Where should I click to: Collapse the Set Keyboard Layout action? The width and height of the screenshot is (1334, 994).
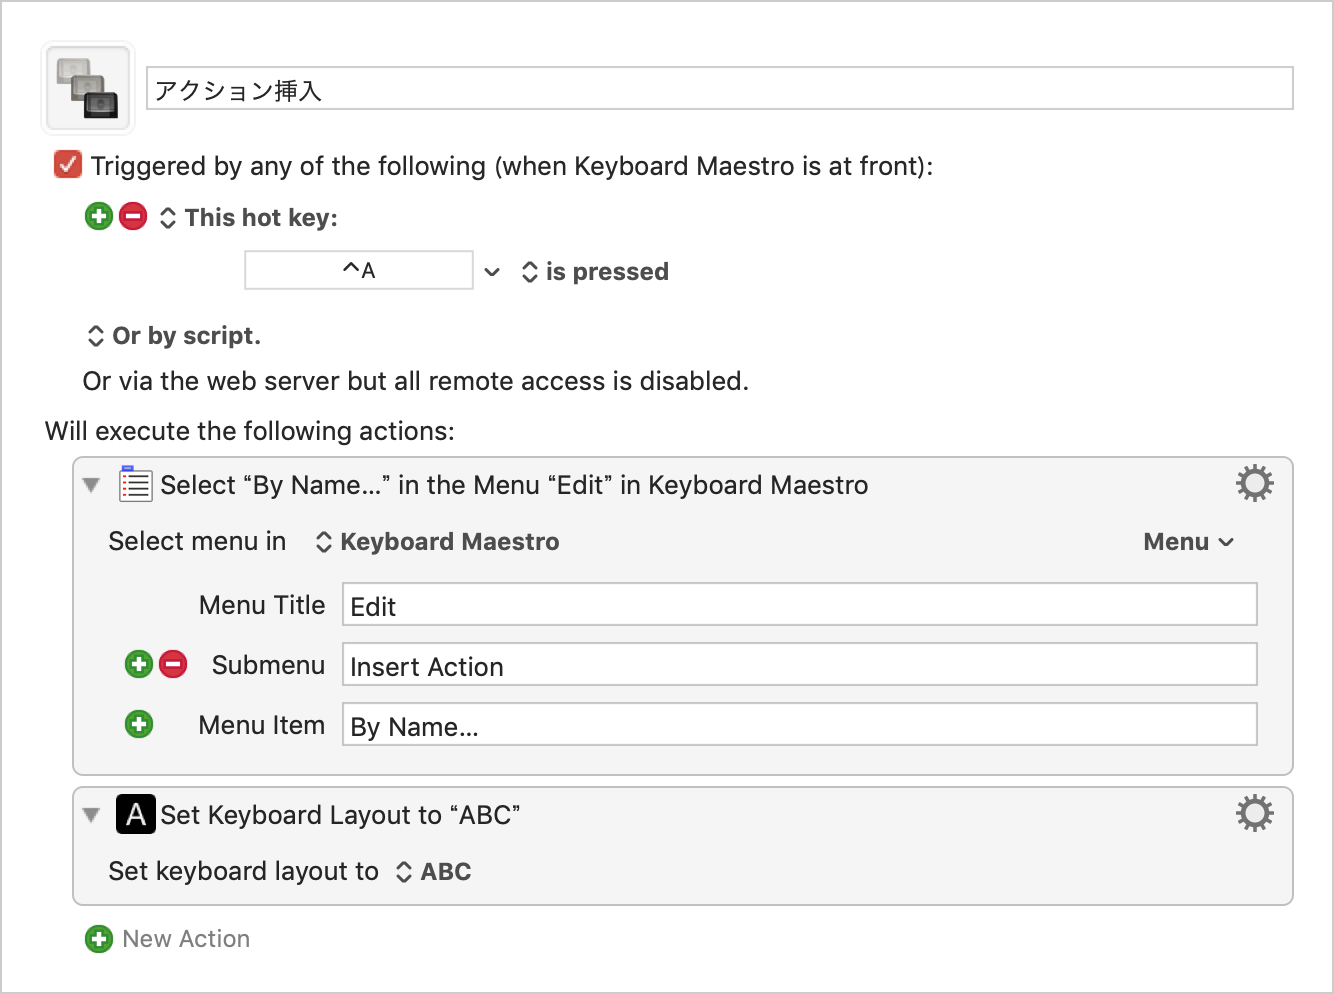[x=91, y=815]
